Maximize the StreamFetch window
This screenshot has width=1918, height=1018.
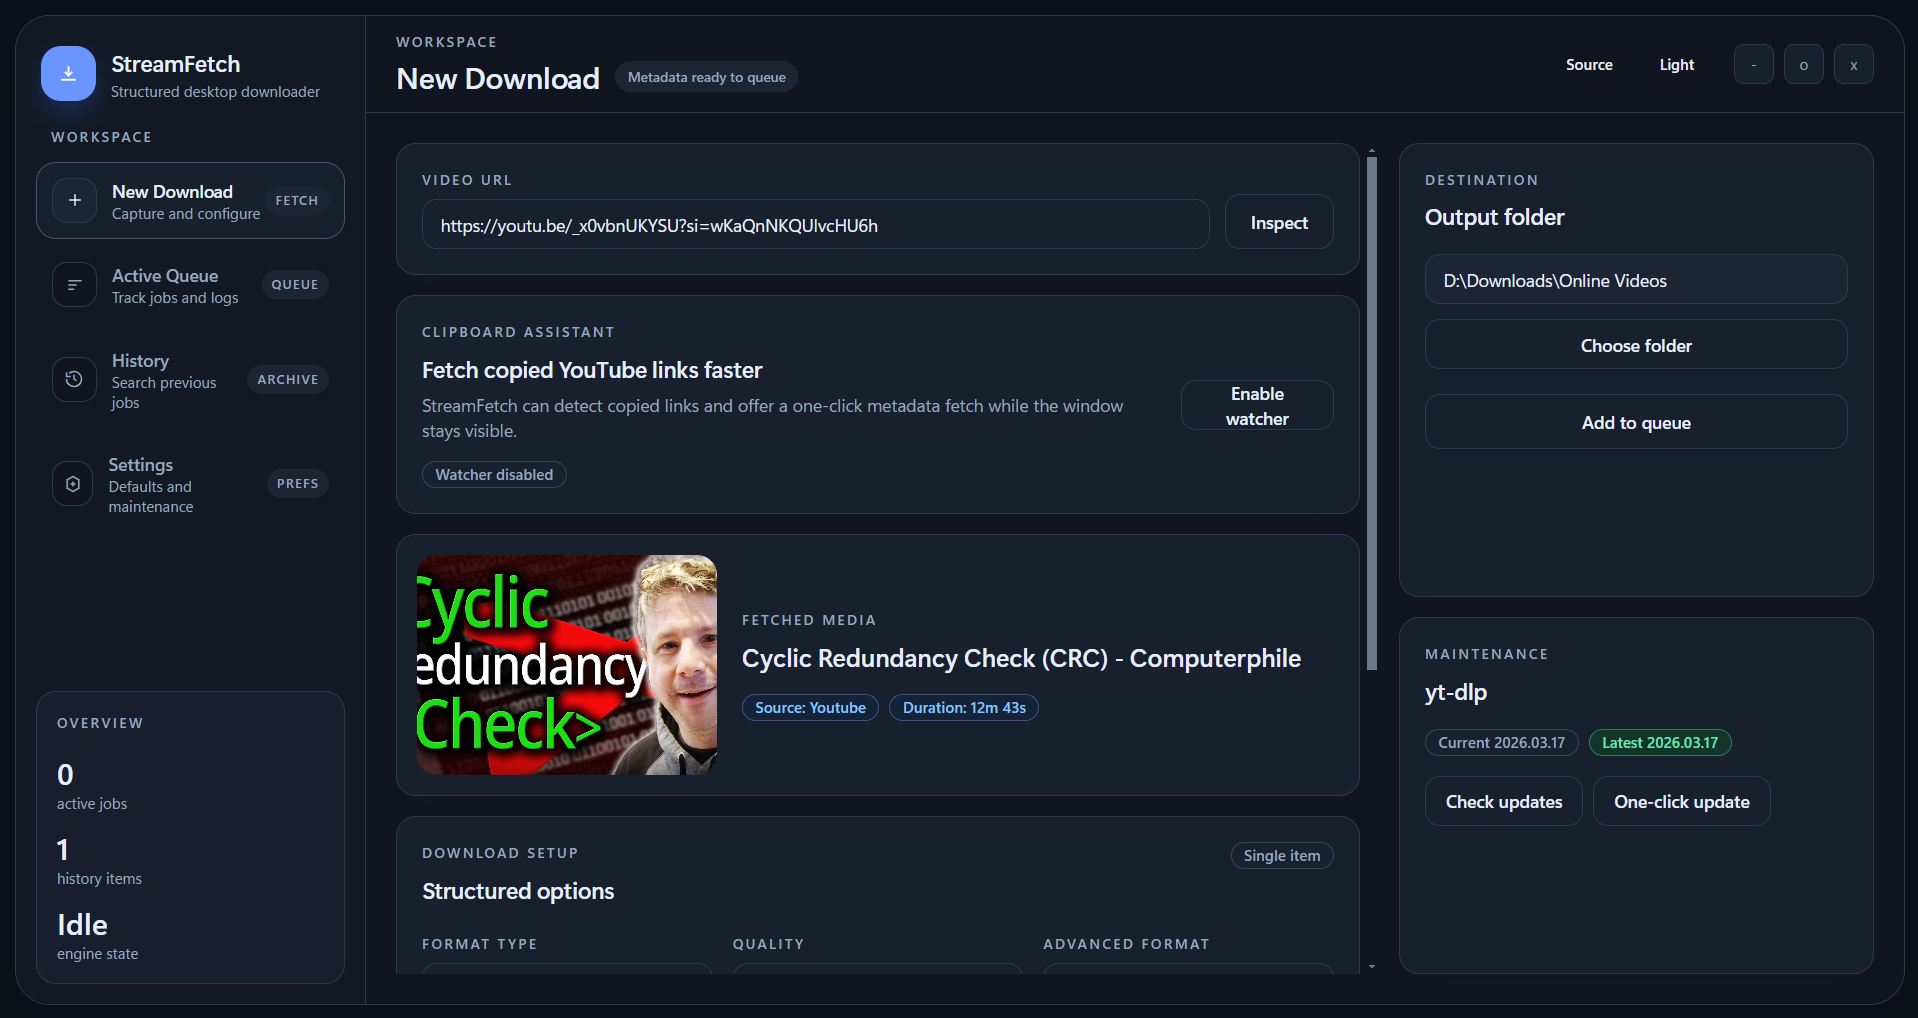[x=1804, y=65]
